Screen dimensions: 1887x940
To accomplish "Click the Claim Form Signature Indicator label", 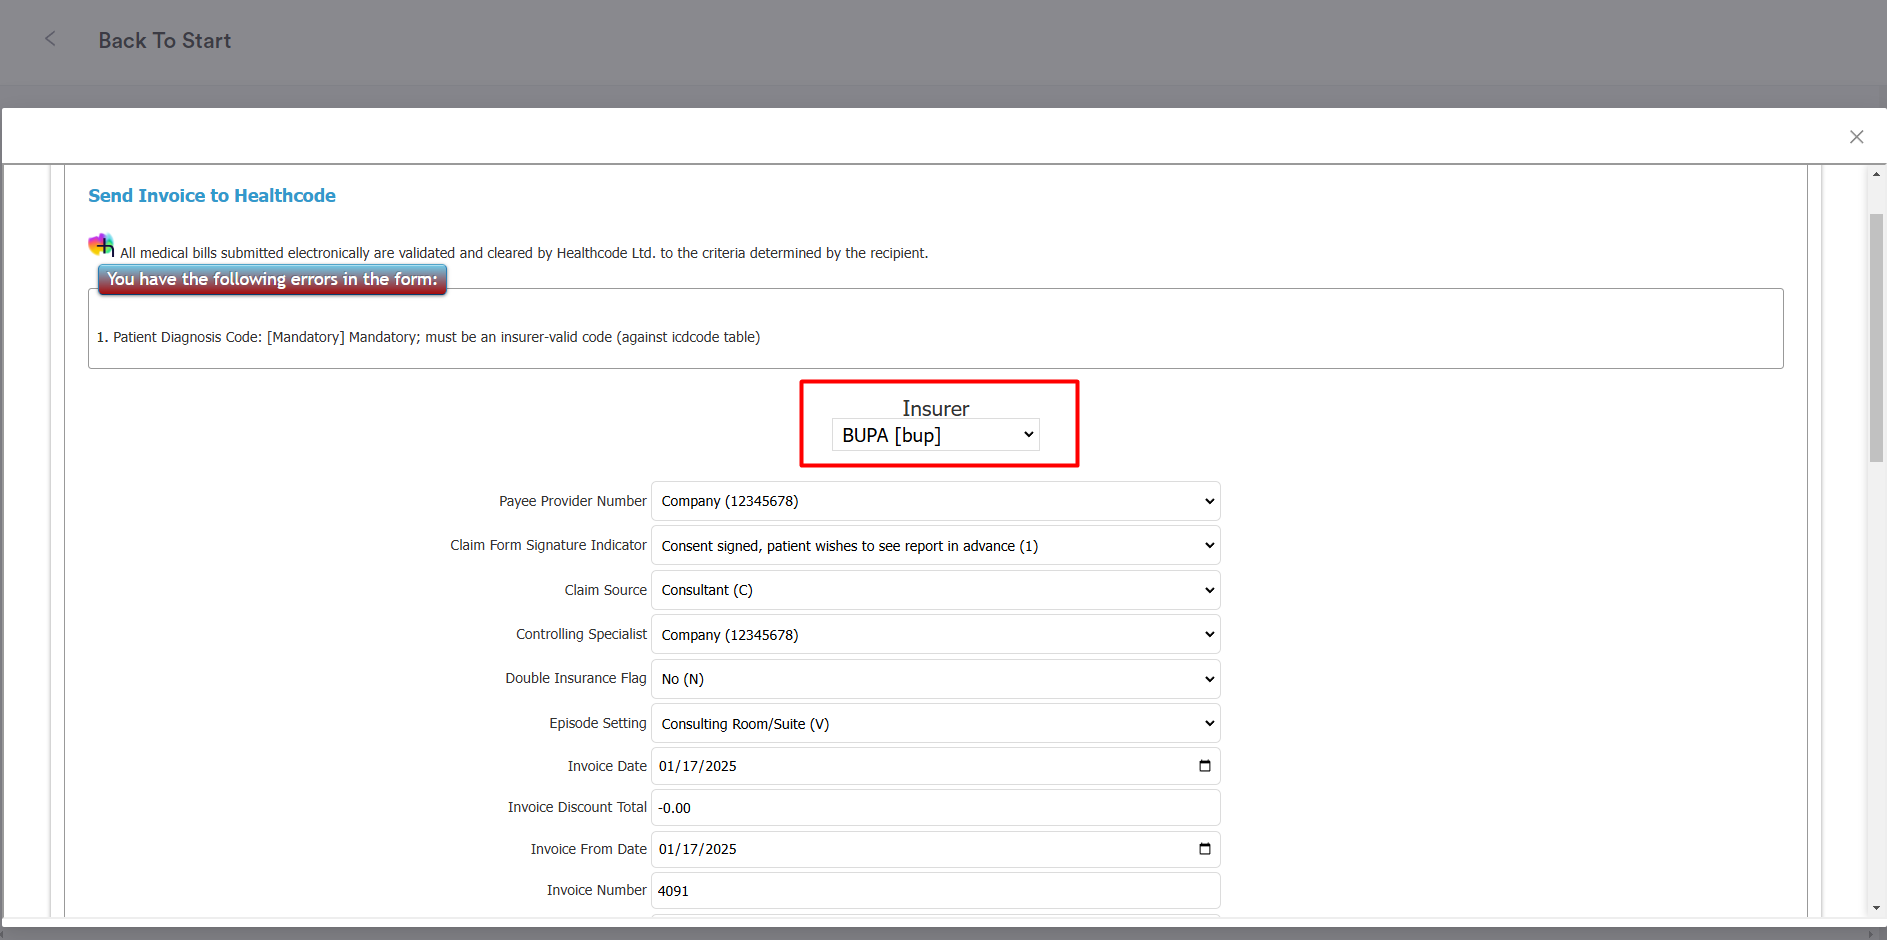I will pyautogui.click(x=548, y=545).
